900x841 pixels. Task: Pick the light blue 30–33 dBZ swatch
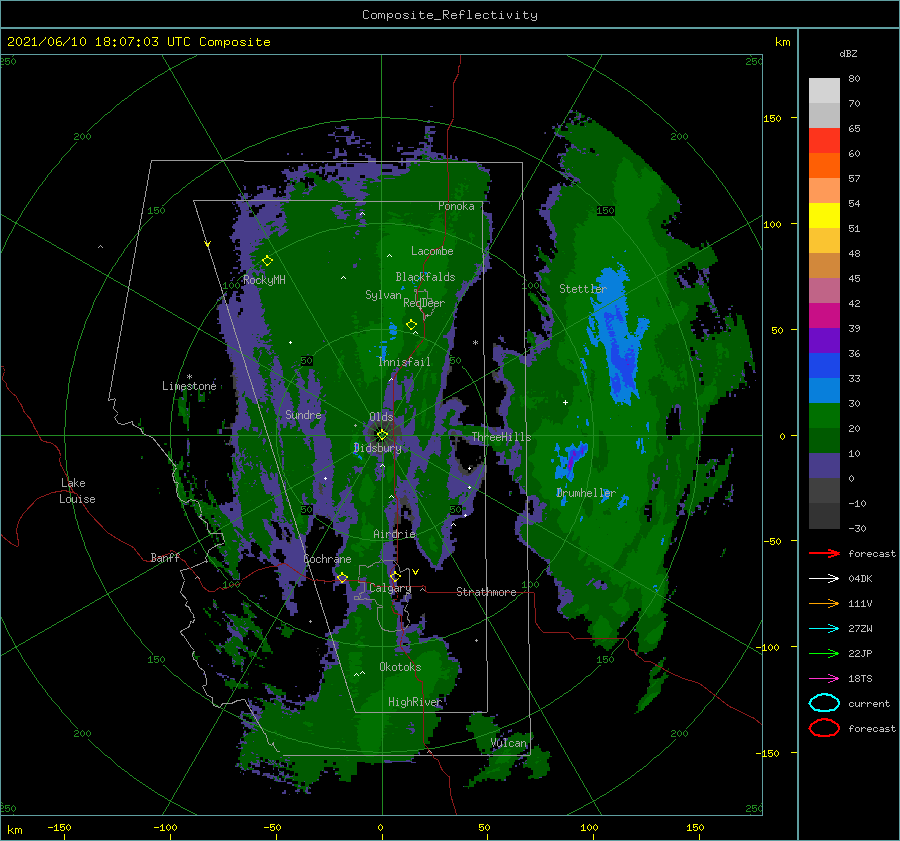click(x=824, y=390)
